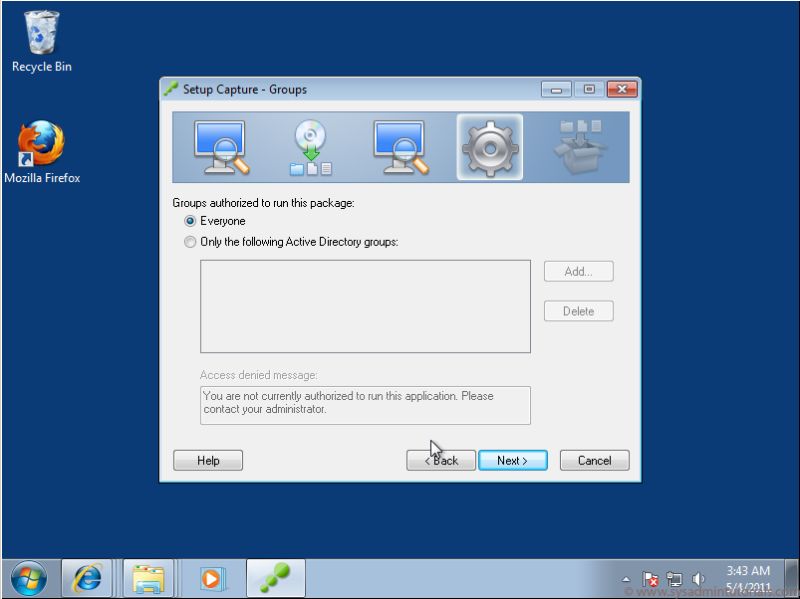Click the network status tray icon
Screen dimensions: 800x599
(673, 577)
